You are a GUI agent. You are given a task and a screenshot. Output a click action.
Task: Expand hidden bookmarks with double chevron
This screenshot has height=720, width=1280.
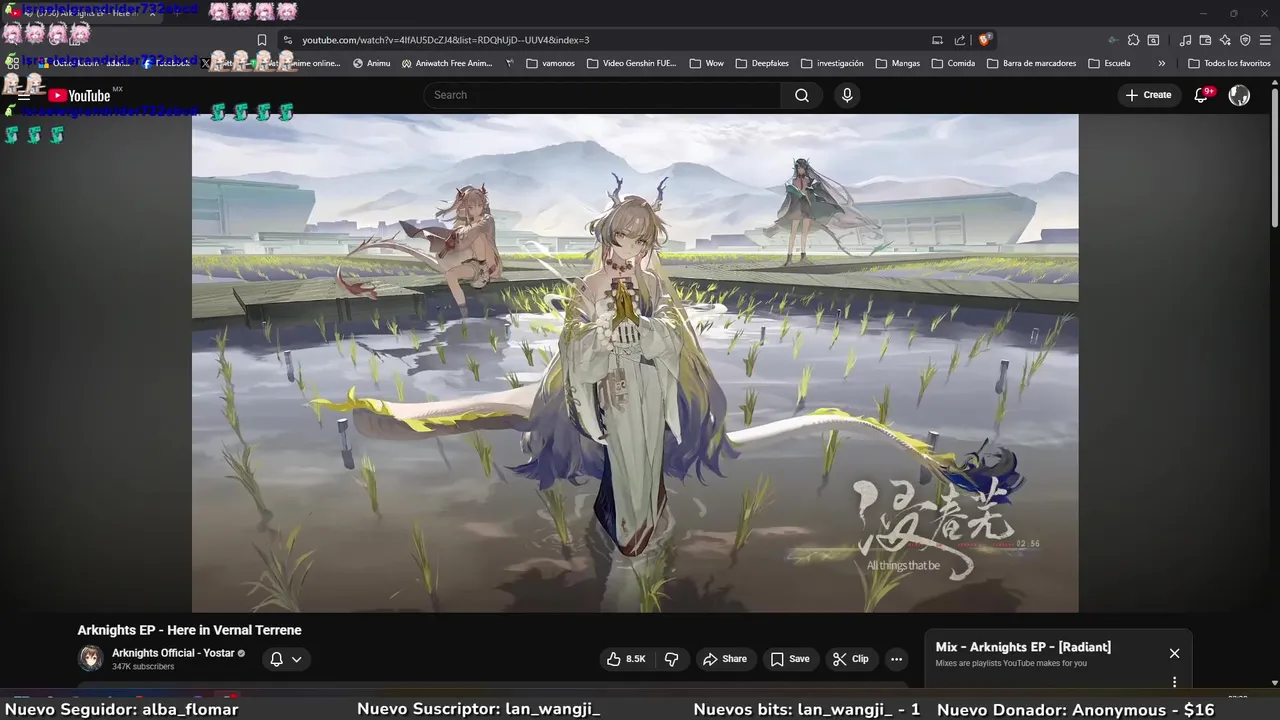(x=1161, y=63)
